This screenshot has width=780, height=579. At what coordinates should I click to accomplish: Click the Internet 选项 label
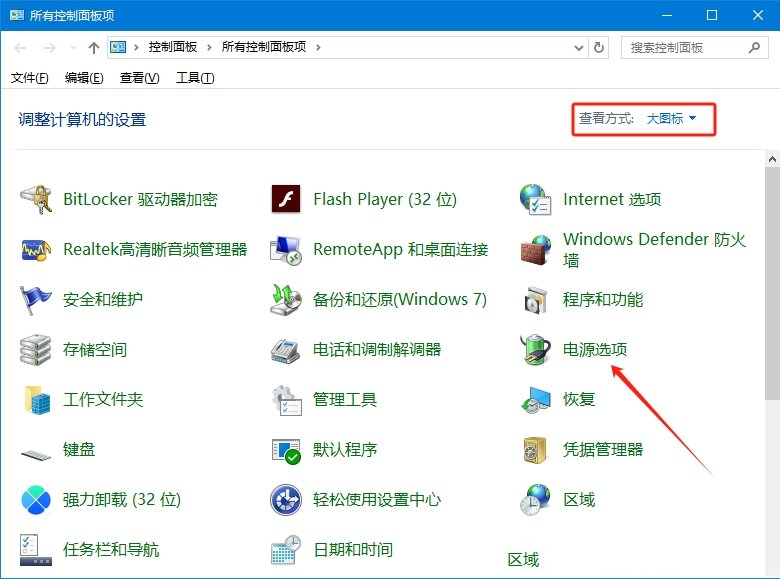click(x=612, y=199)
